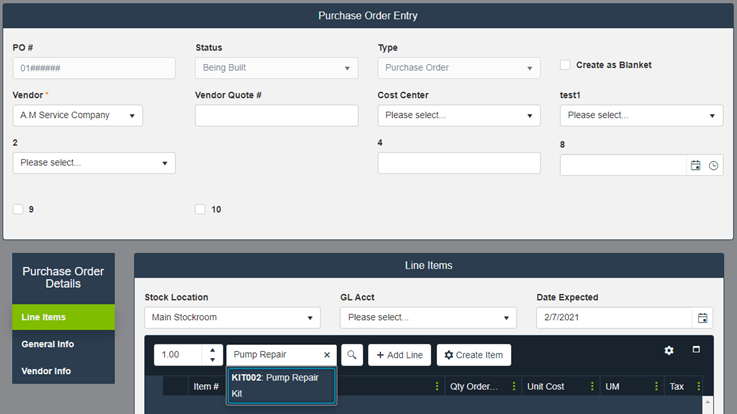This screenshot has width=737, height=414.
Task: Enable the Create as Blanket checkbox
Action: [x=566, y=65]
